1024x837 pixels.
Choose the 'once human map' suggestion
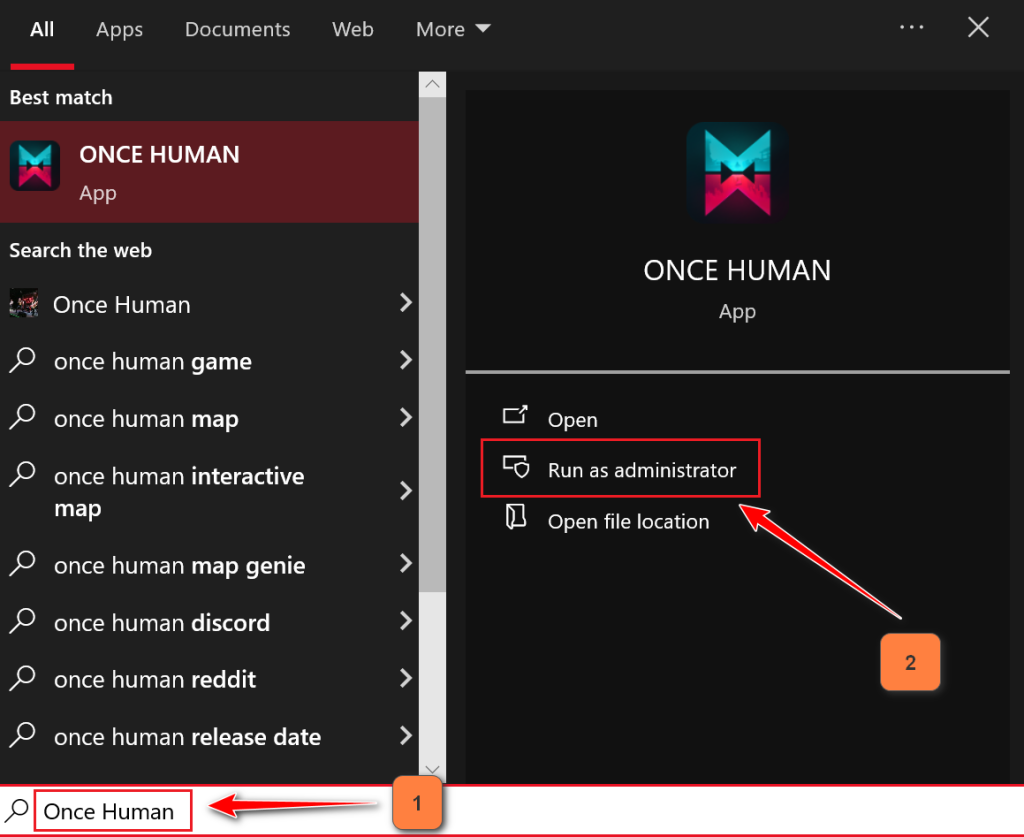[x=209, y=418]
